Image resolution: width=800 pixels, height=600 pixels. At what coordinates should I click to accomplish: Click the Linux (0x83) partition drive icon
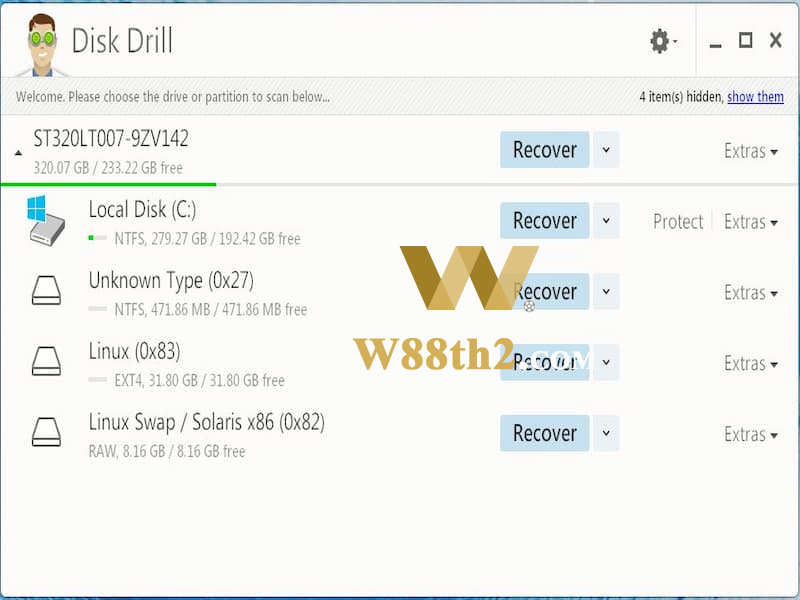click(46, 361)
